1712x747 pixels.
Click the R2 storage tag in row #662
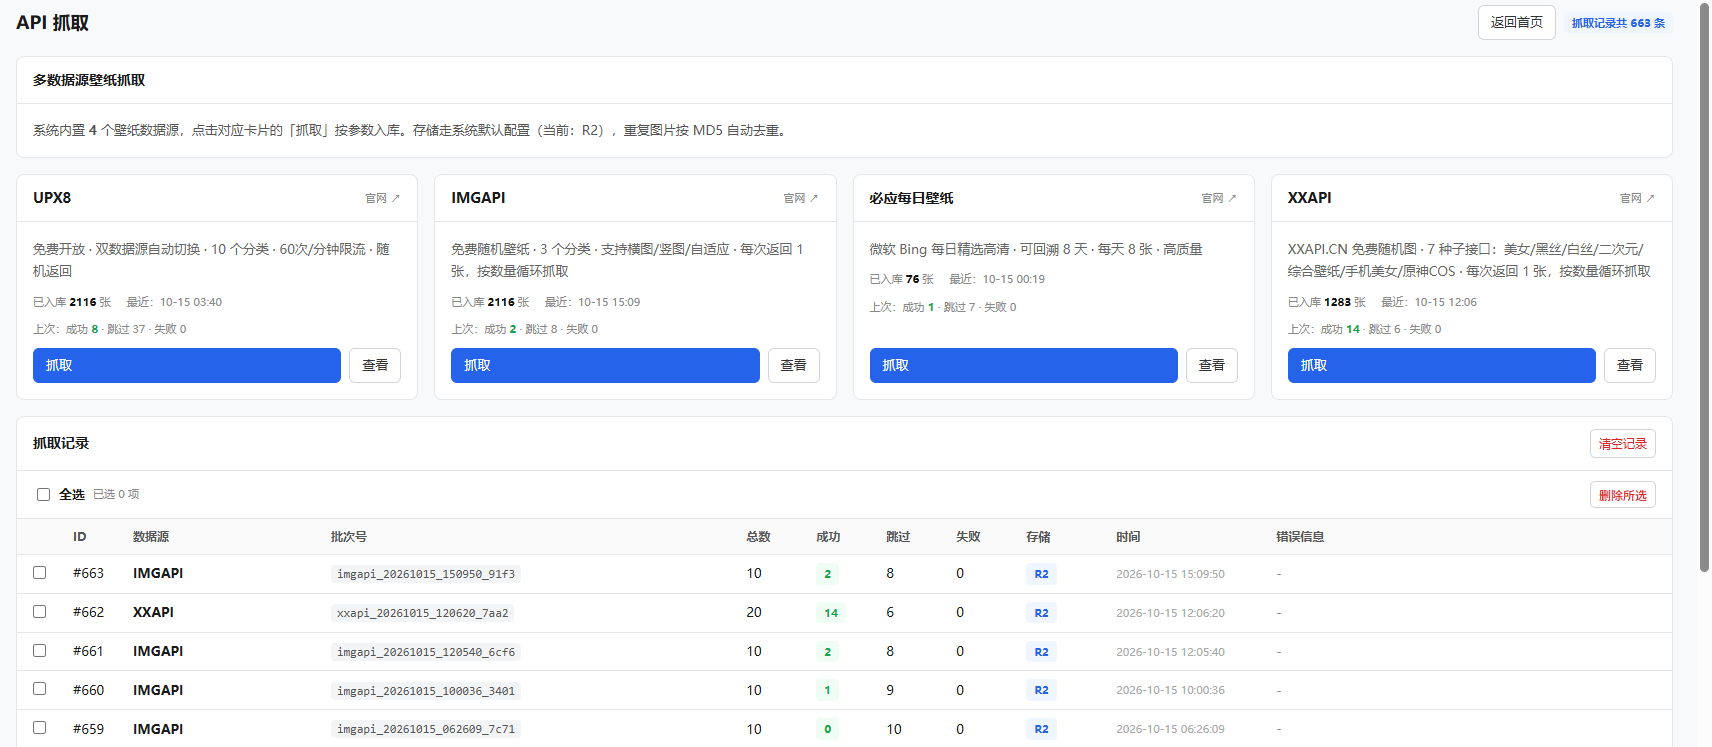click(x=1041, y=613)
